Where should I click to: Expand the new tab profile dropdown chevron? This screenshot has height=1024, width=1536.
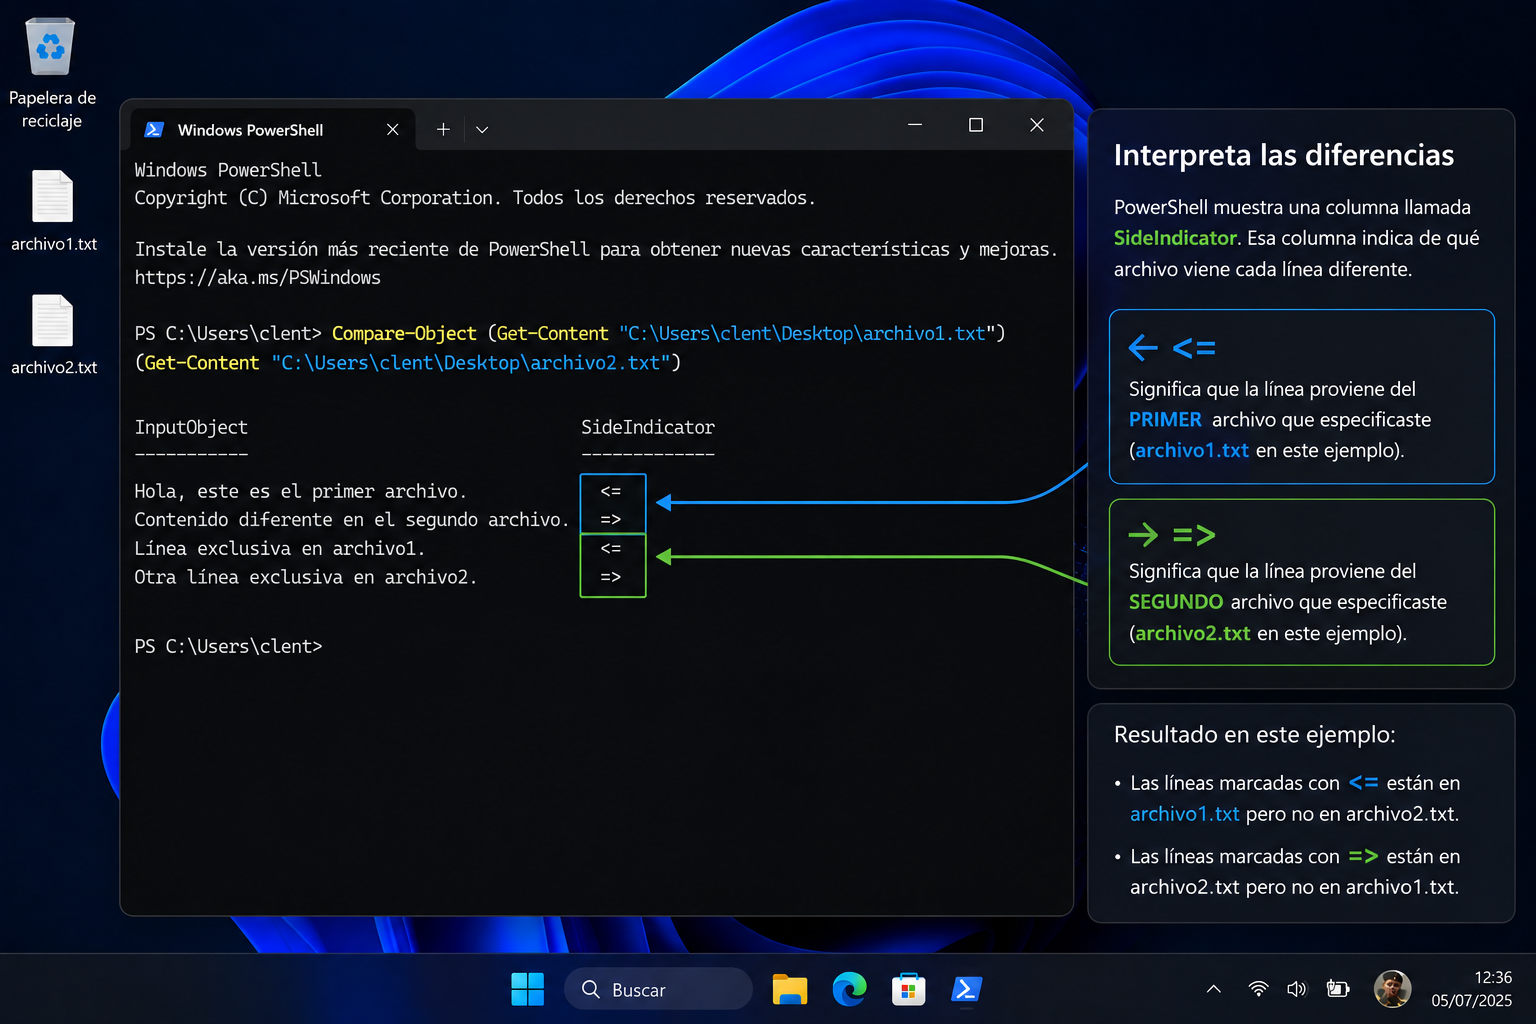point(482,130)
